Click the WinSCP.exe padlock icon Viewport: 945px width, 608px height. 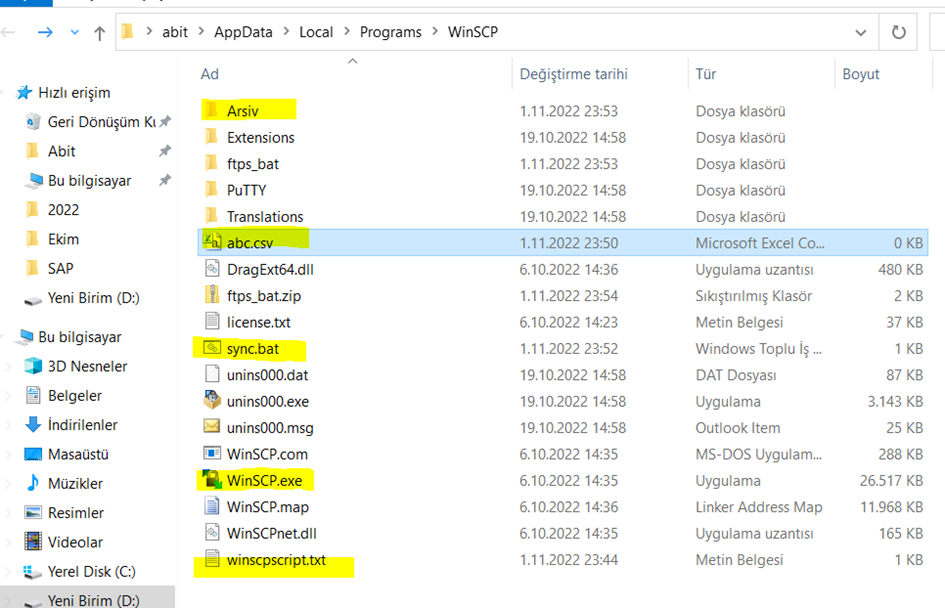(x=212, y=480)
